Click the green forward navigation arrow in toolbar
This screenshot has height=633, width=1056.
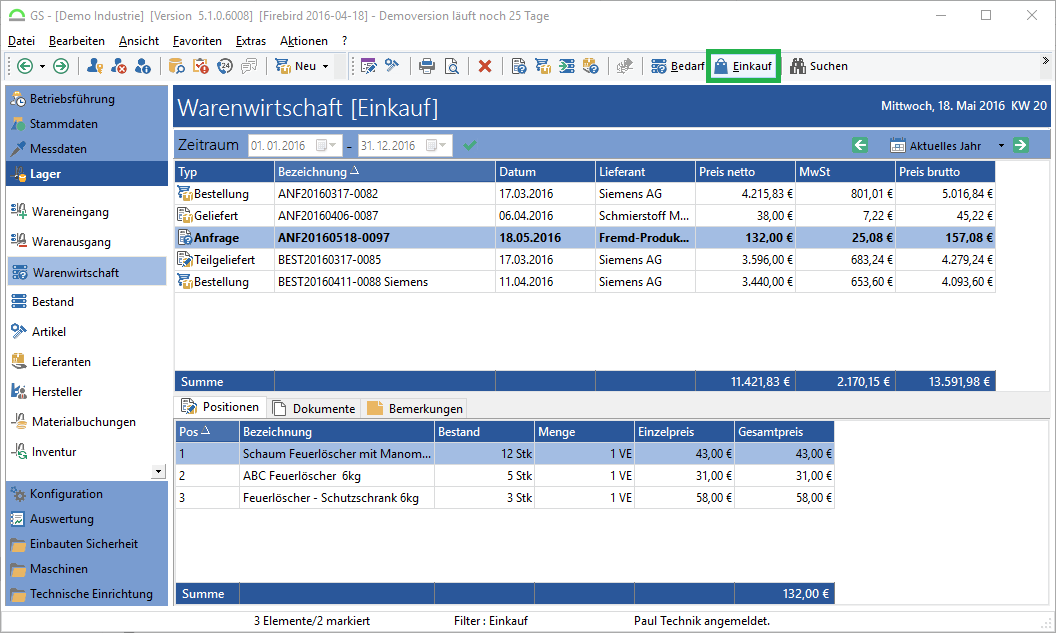coord(61,66)
